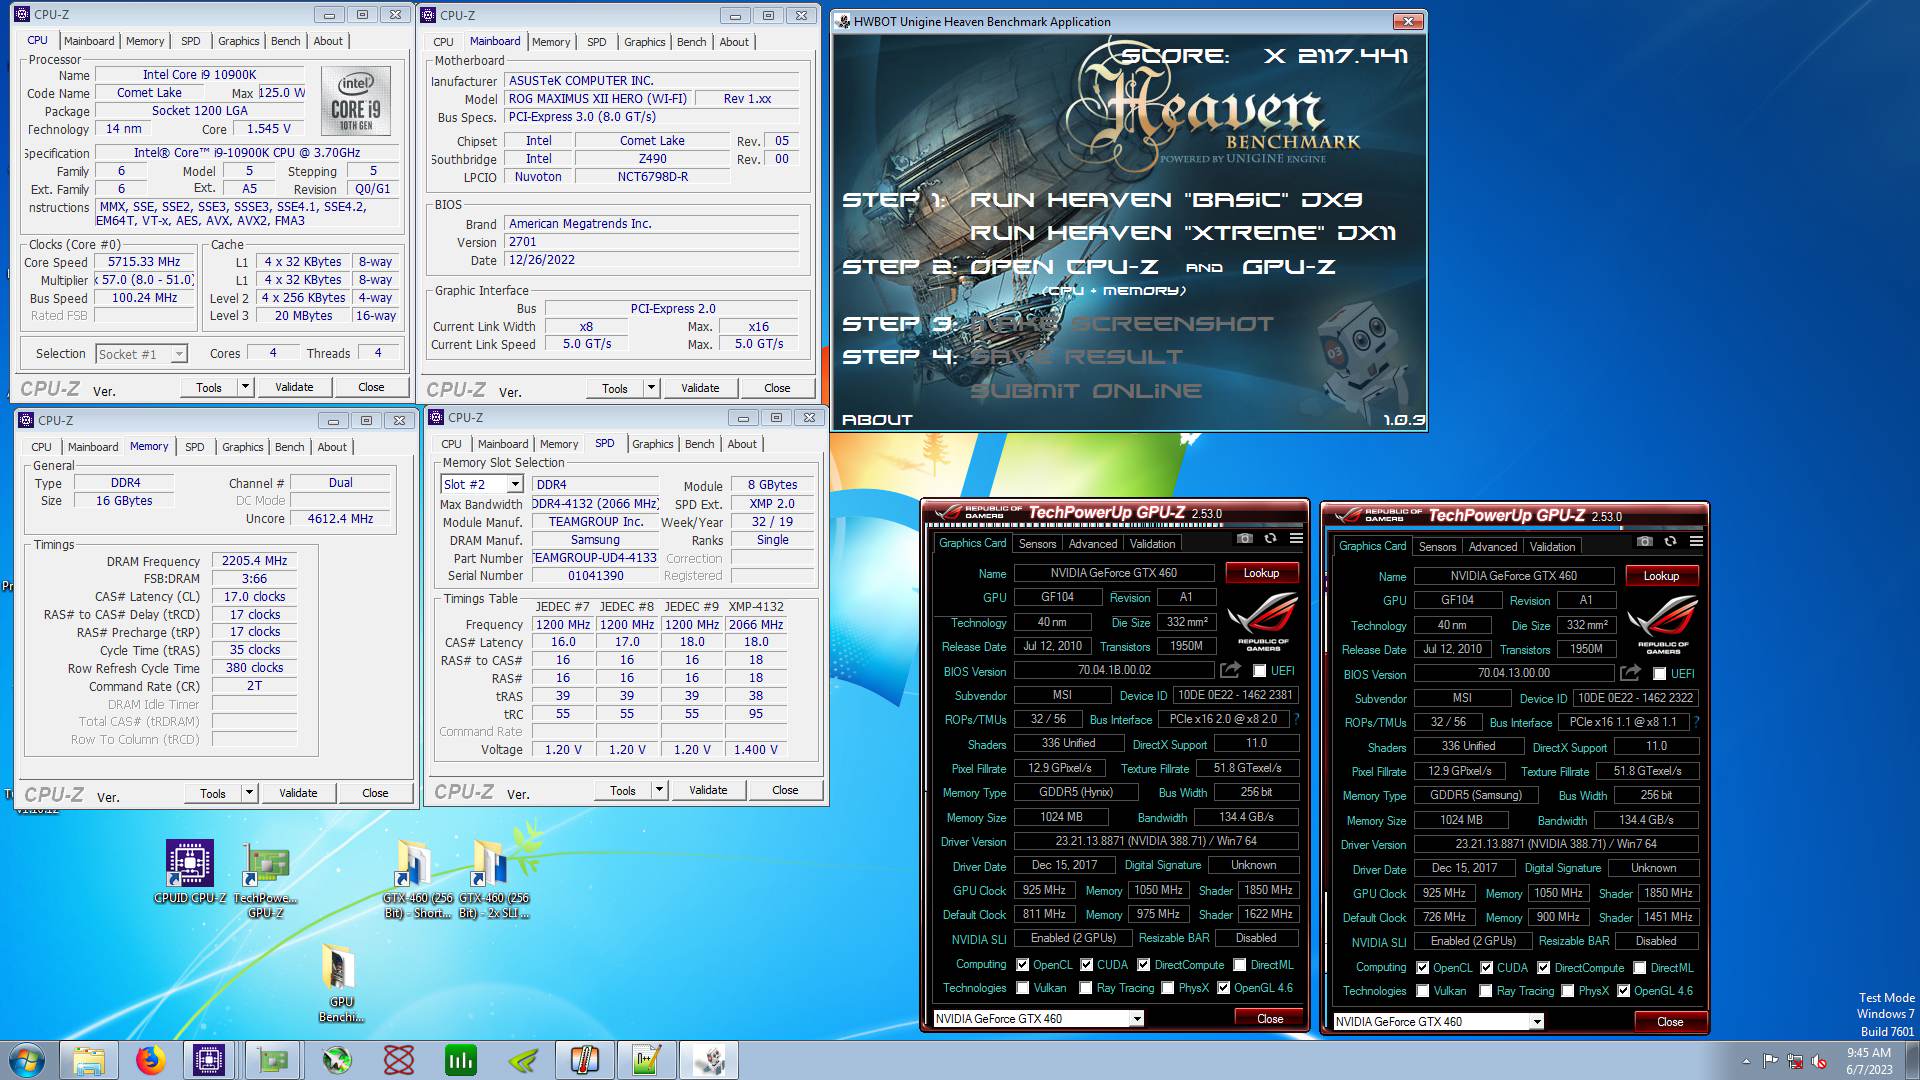Toggle the Vulkan checkbox in the Samsung GPU-Z window
This screenshot has height=1080, width=1920.
coord(1422,991)
